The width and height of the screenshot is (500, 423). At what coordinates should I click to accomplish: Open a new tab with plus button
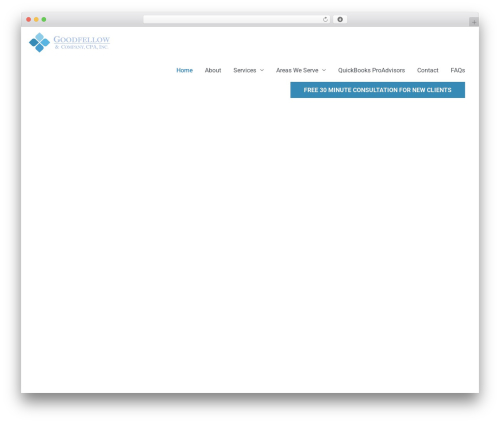(474, 22)
